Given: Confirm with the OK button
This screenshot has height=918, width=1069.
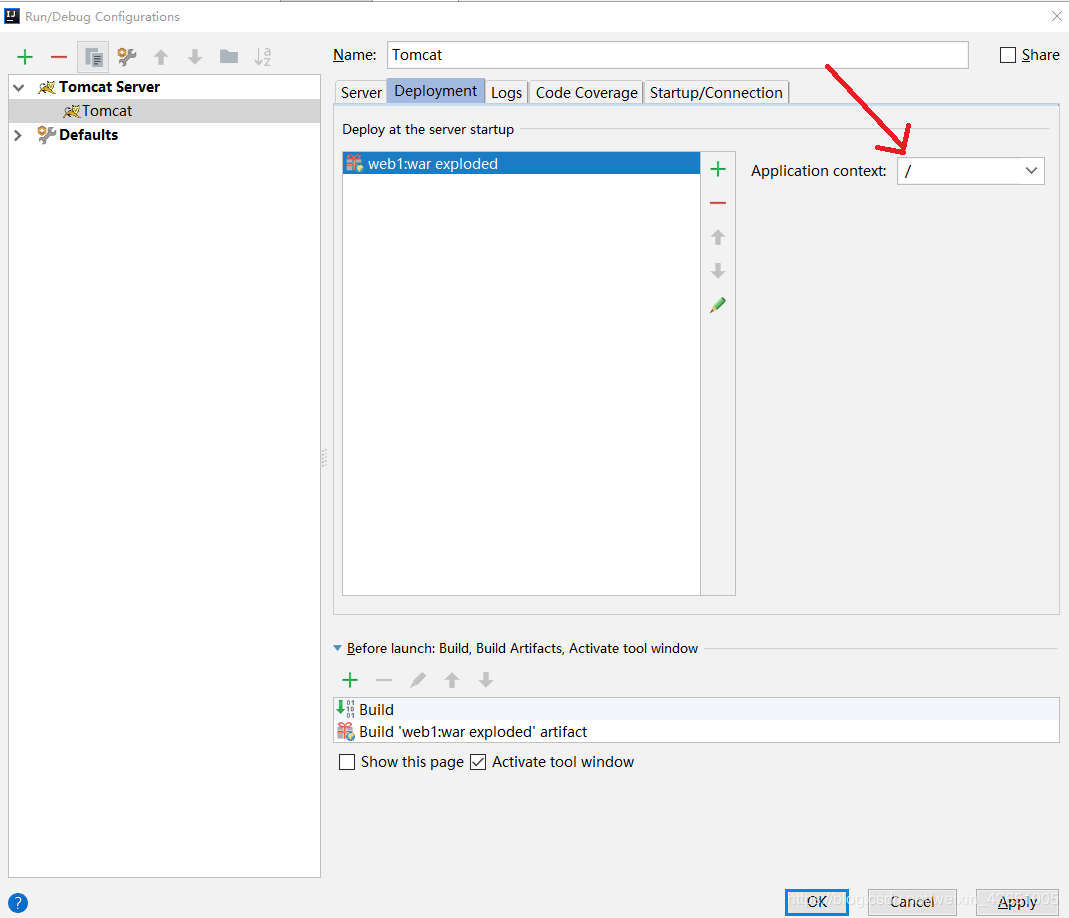Looking at the screenshot, I should click(x=817, y=902).
